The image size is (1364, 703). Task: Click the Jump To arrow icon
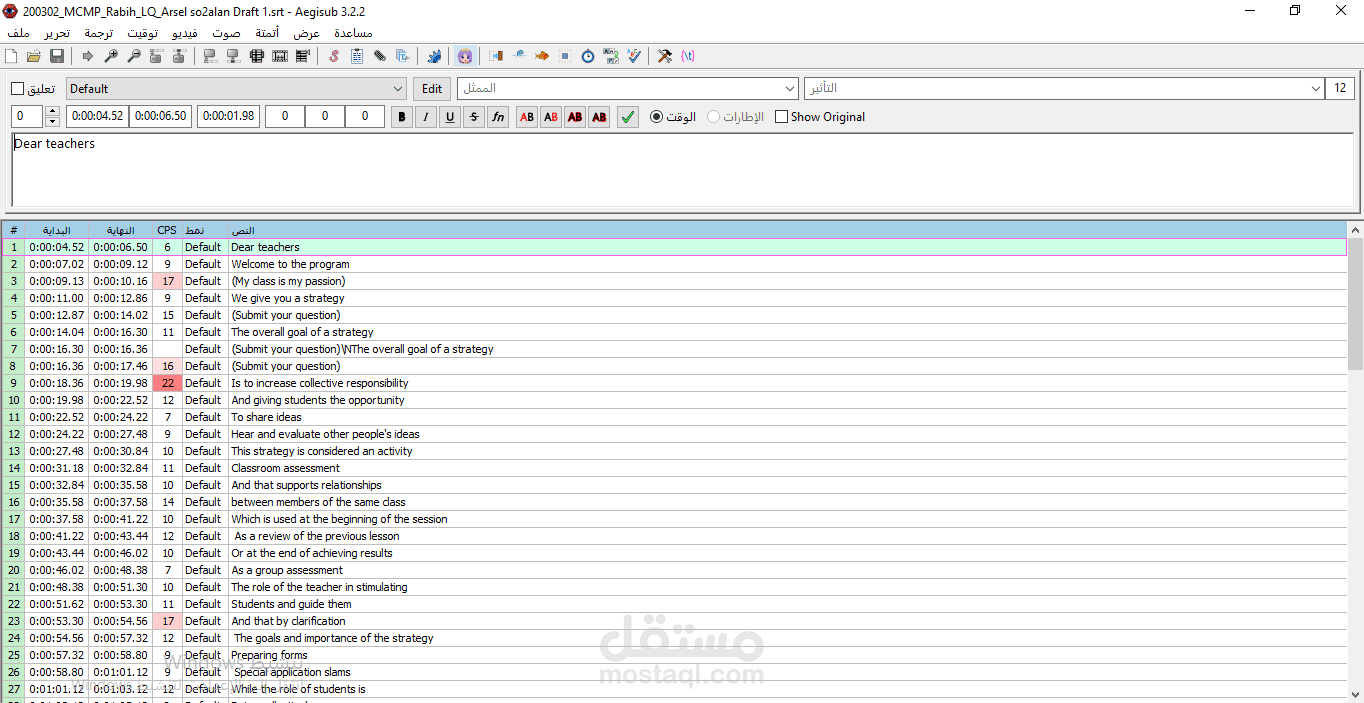pos(88,56)
